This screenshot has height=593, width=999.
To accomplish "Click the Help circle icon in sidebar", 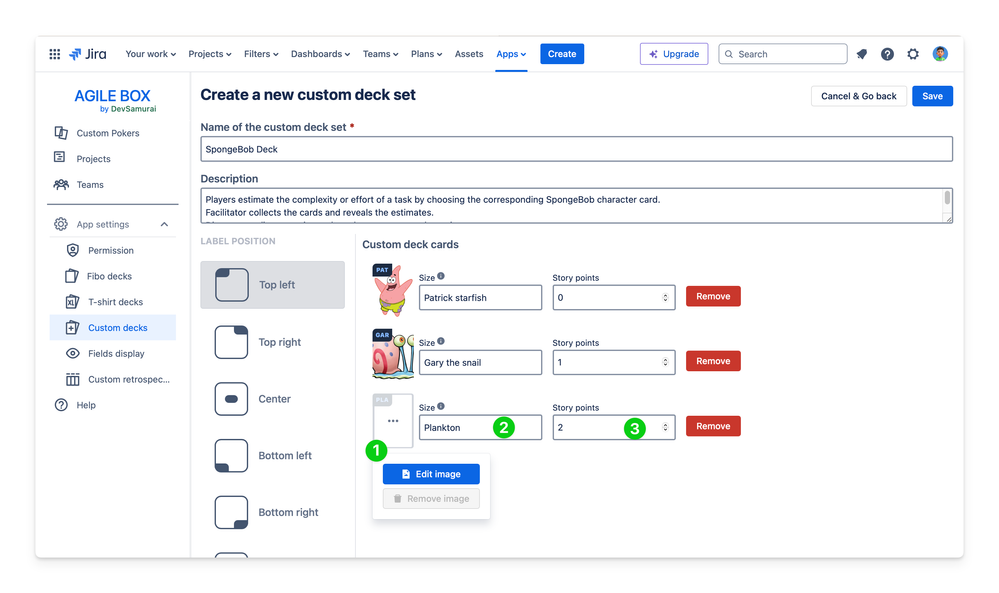I will click(61, 405).
